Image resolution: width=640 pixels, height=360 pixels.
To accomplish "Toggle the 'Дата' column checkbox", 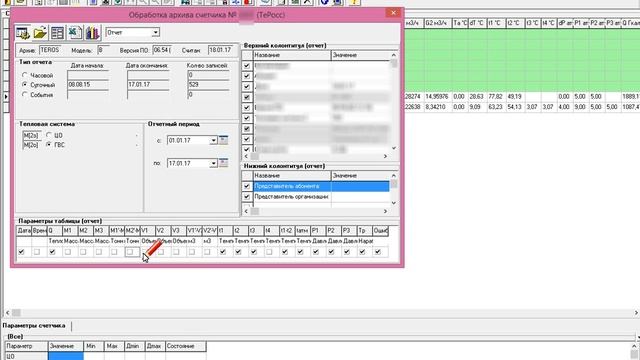I will pyautogui.click(x=21, y=252).
